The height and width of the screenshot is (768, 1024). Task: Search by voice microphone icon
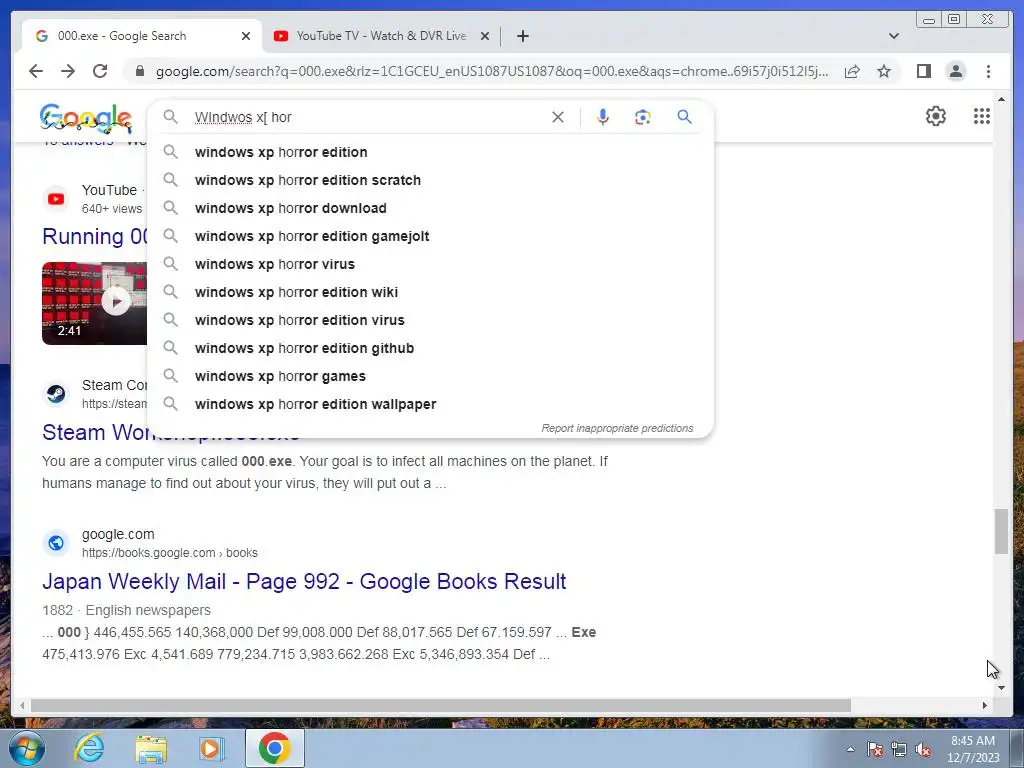[x=603, y=117]
